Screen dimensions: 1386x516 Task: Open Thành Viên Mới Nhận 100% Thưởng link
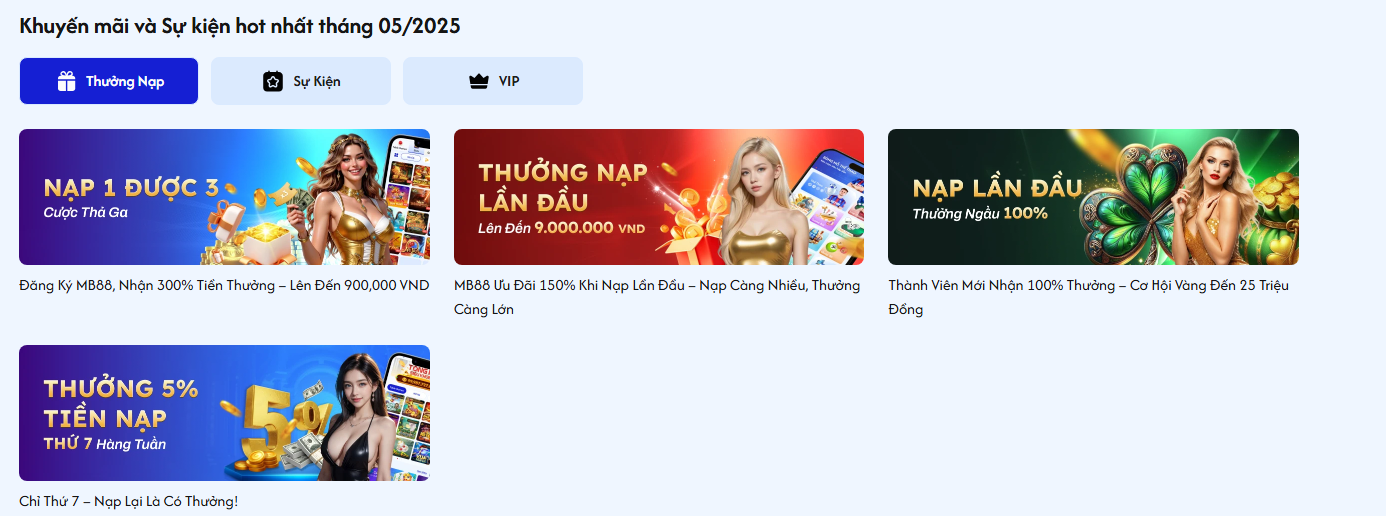pos(1088,297)
